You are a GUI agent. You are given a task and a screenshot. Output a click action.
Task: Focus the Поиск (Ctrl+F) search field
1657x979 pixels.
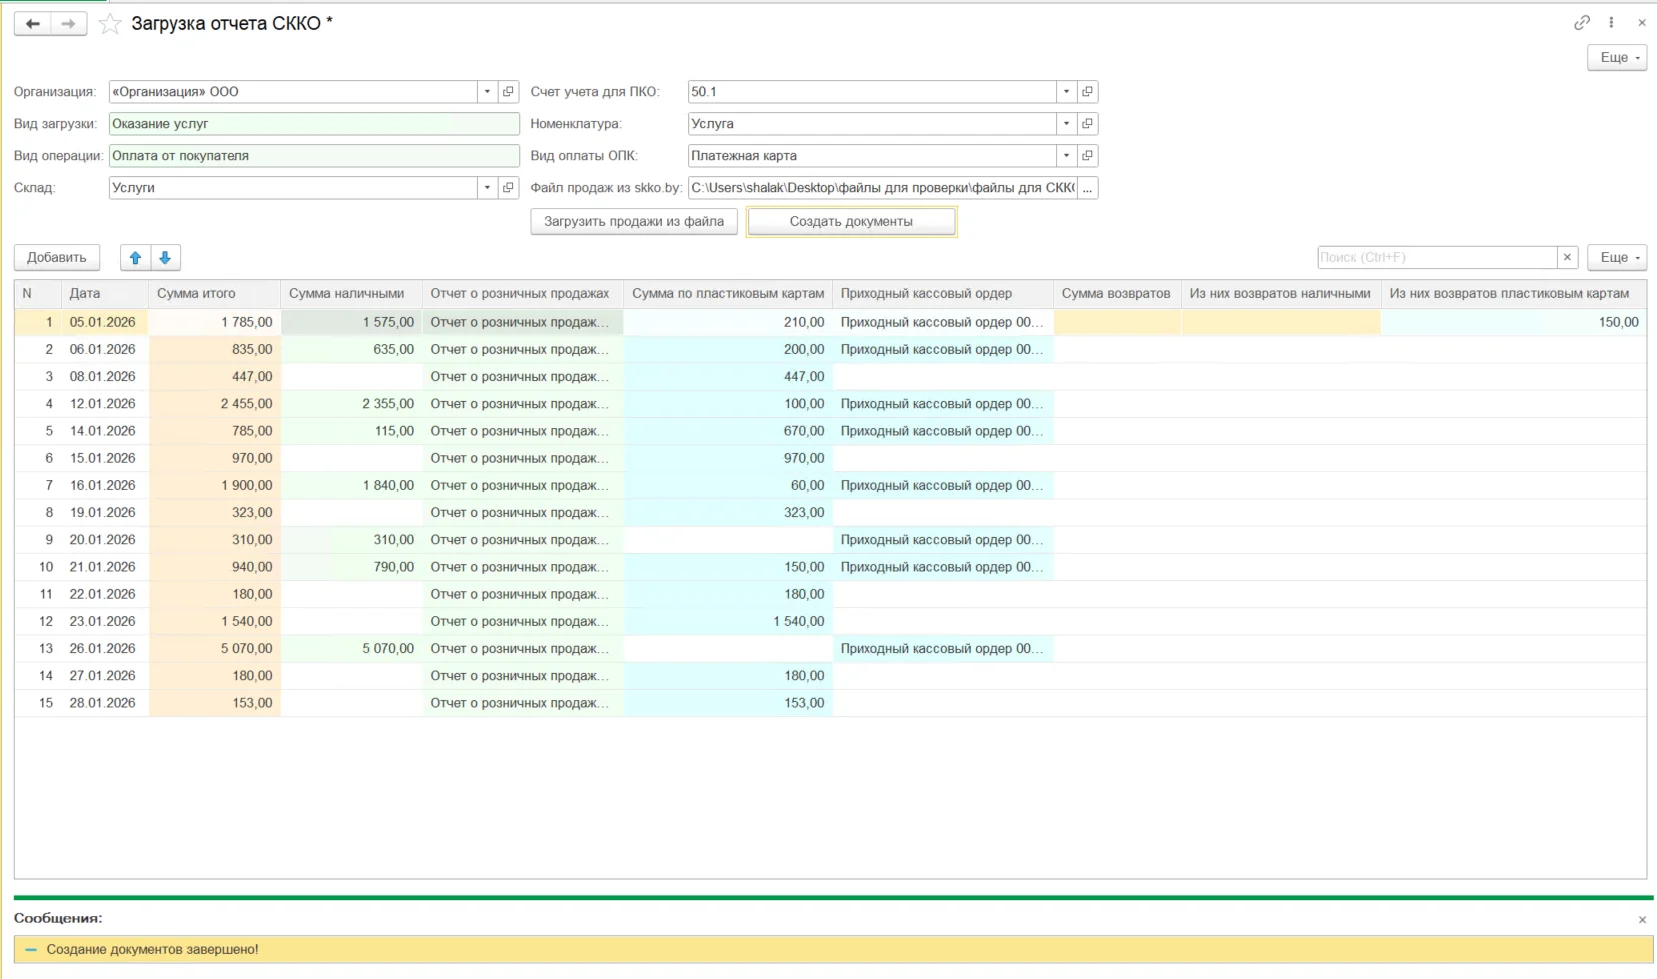(x=1437, y=257)
